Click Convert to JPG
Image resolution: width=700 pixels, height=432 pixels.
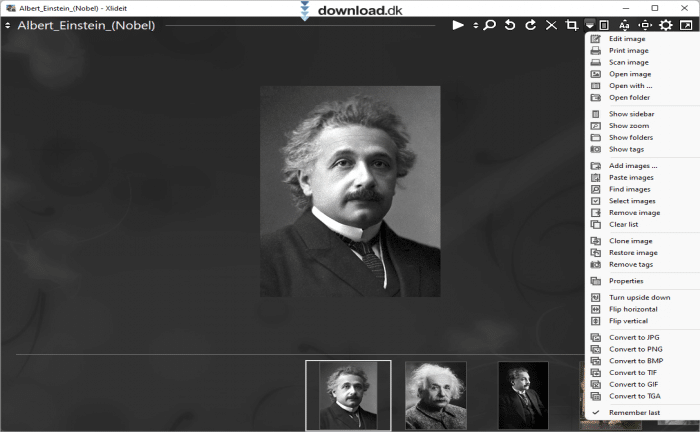[x=634, y=337]
